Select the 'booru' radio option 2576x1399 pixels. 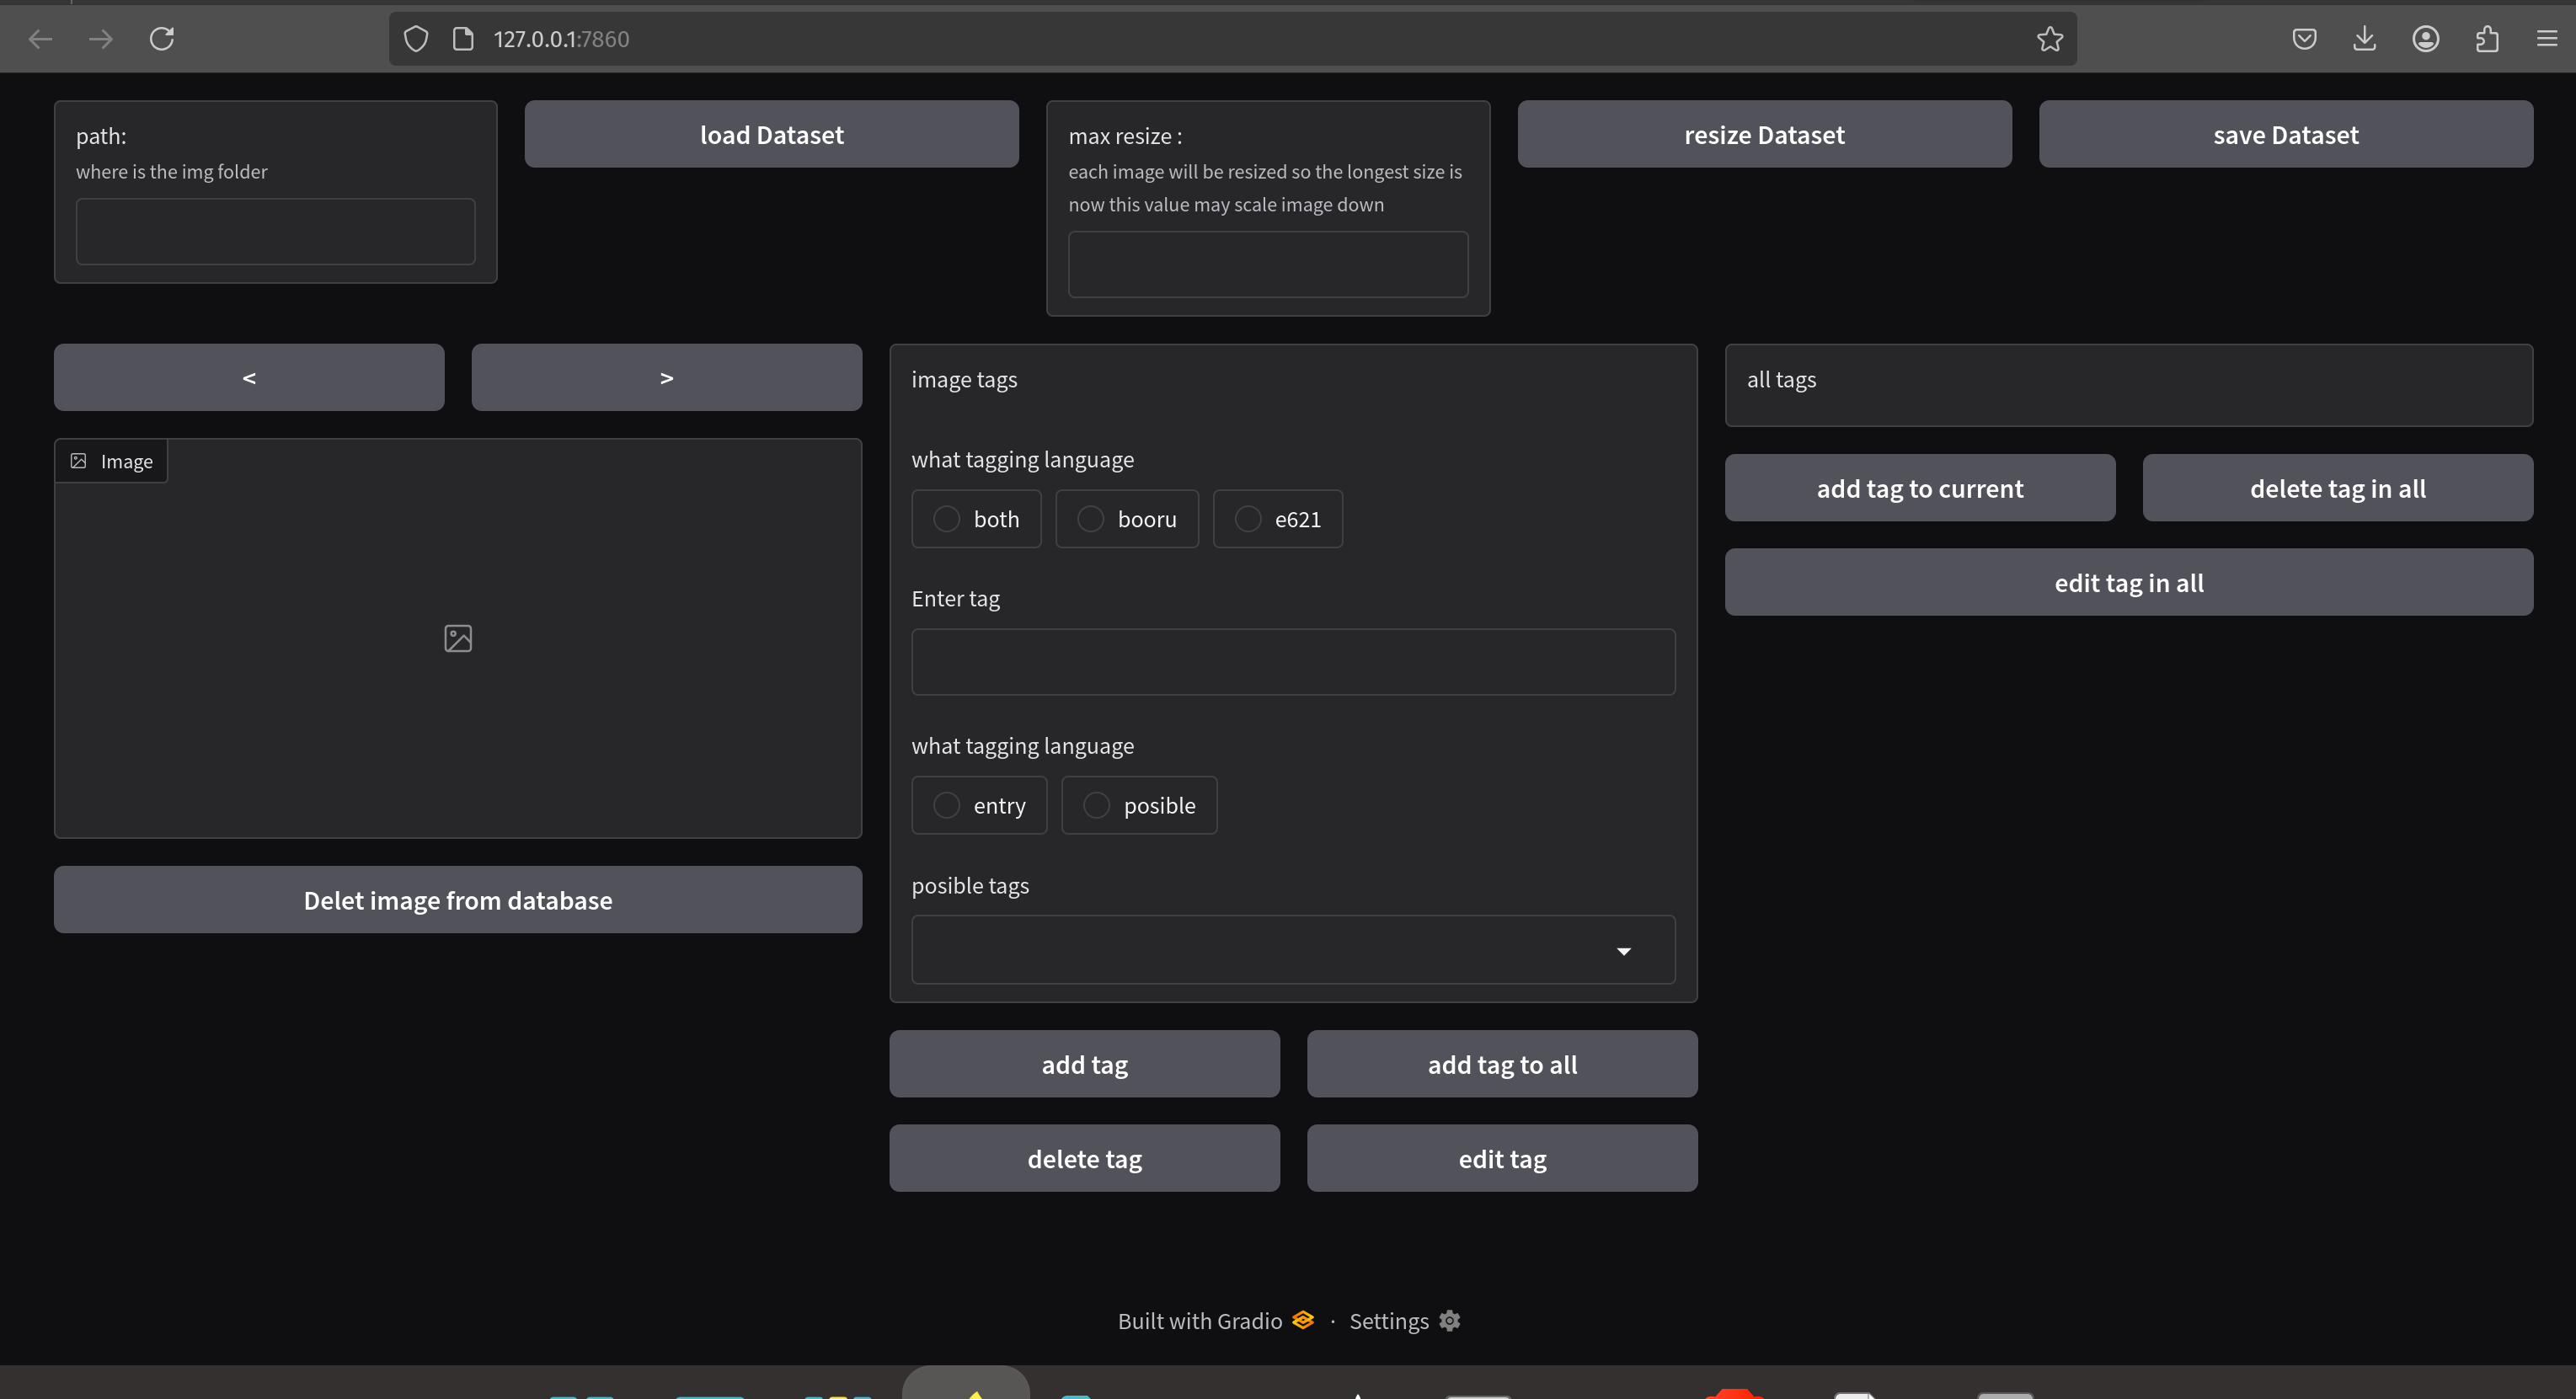[x=1090, y=519]
